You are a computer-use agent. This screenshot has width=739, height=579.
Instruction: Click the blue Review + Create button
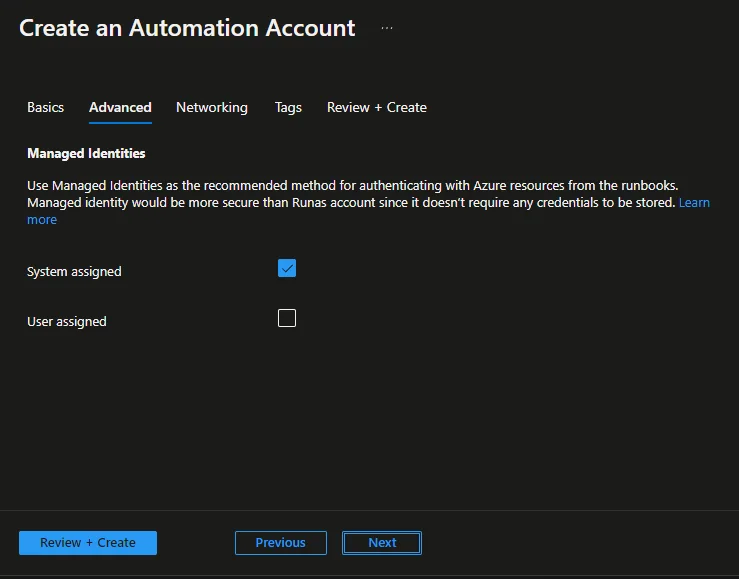[88, 543]
